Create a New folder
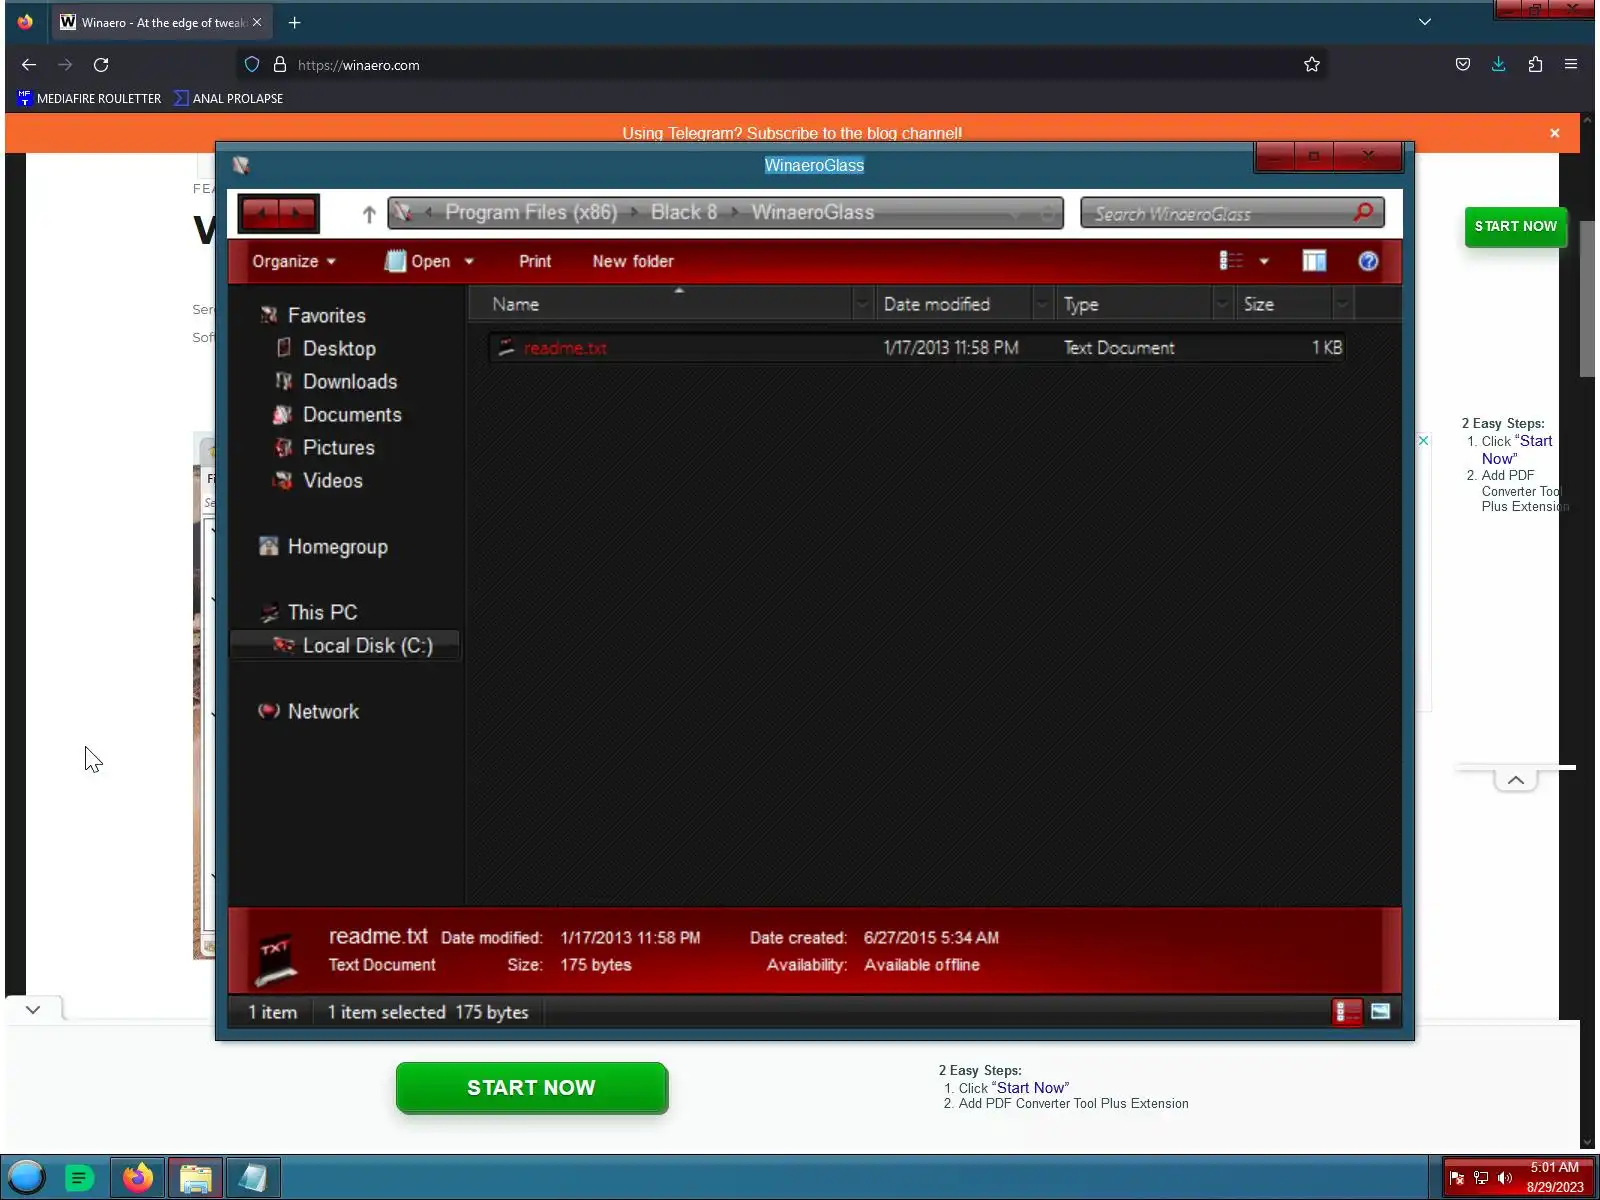The width and height of the screenshot is (1600, 1200). (x=633, y=261)
